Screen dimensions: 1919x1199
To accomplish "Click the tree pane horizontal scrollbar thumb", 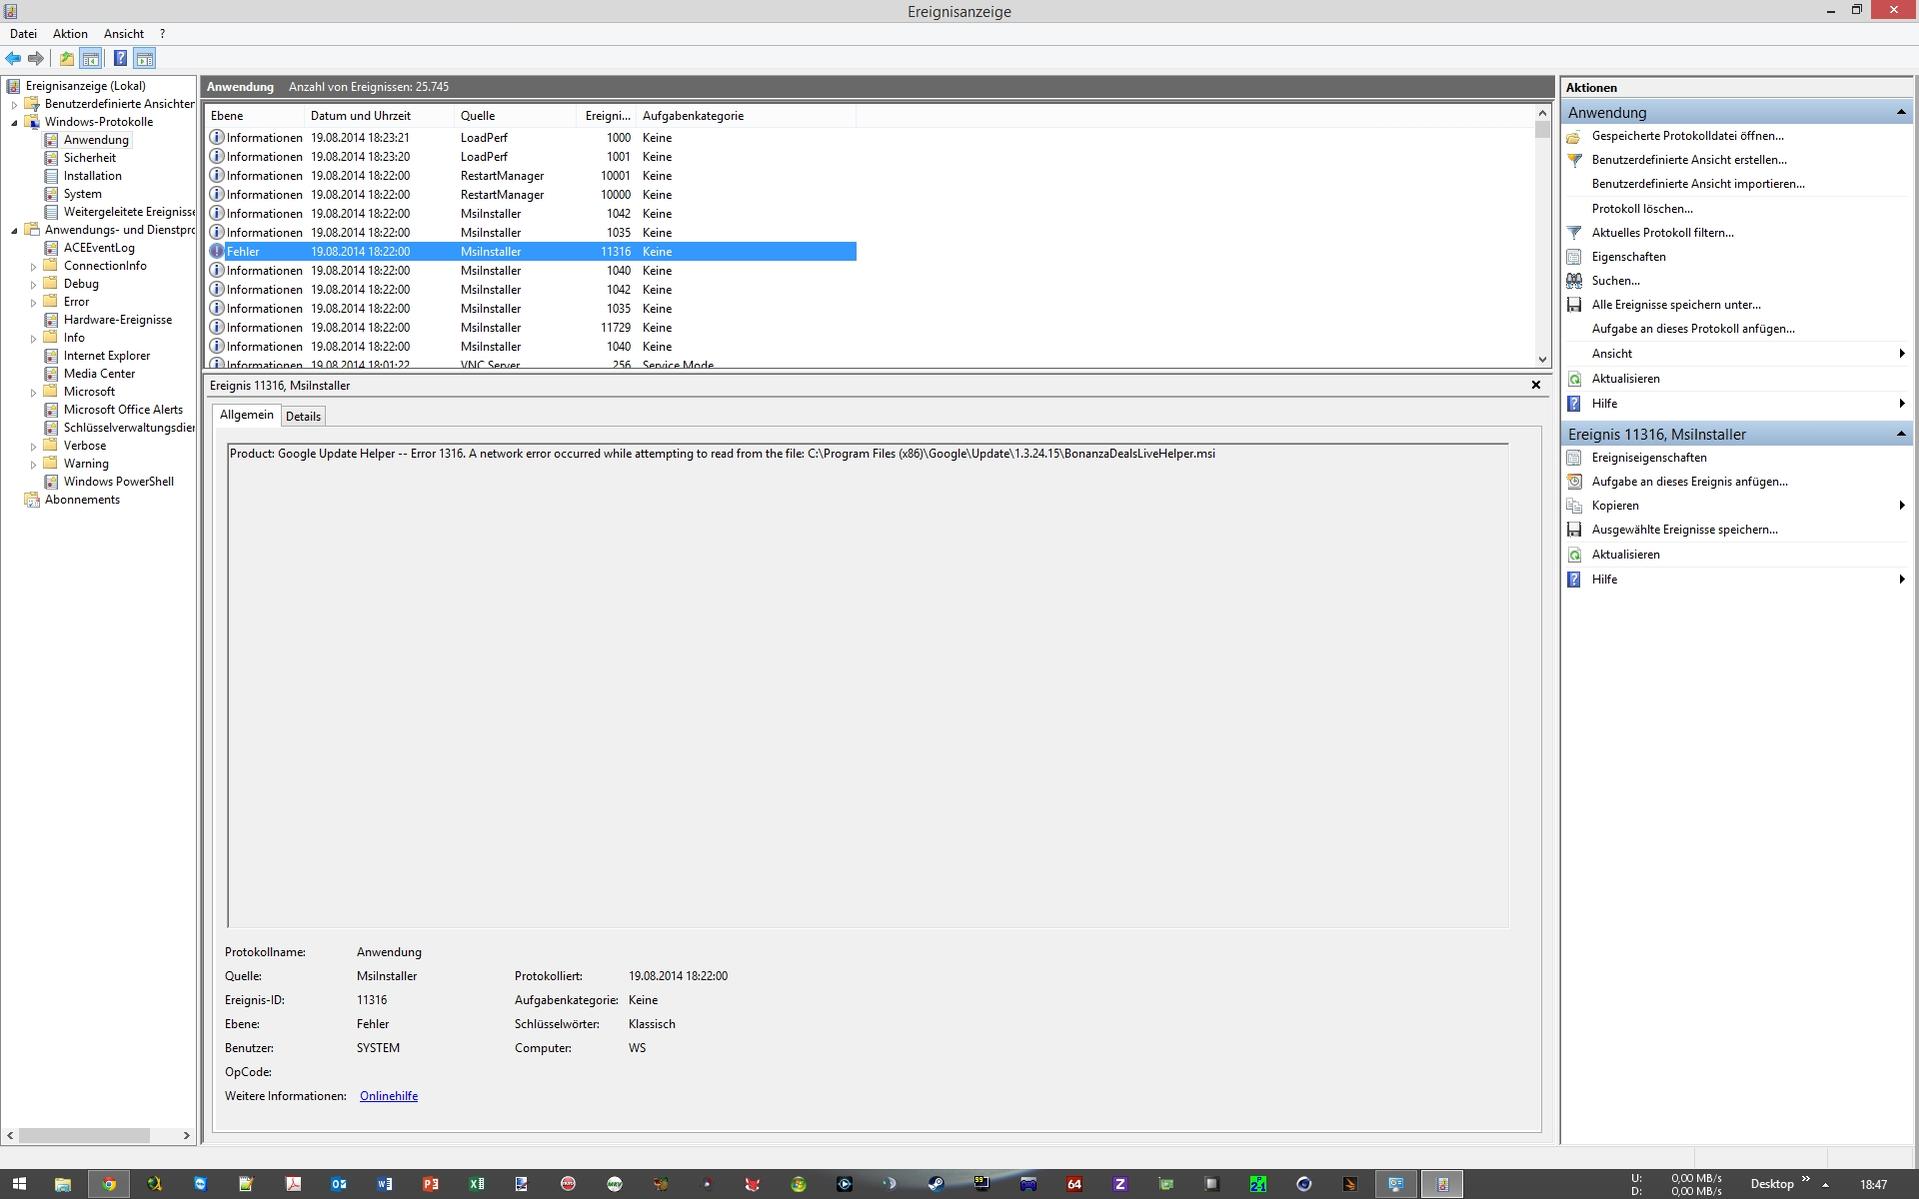I will [x=84, y=1135].
